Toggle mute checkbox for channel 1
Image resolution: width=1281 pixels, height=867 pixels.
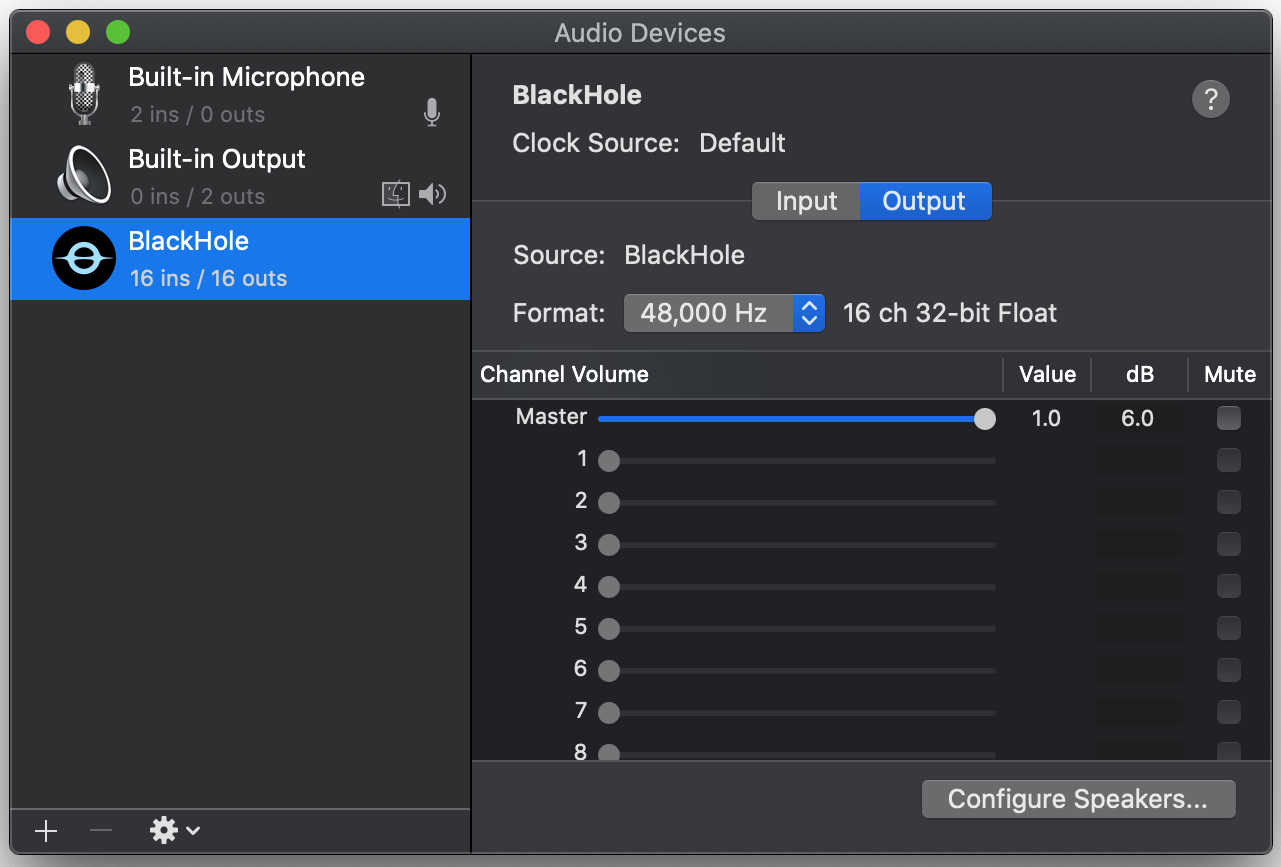(1228, 460)
